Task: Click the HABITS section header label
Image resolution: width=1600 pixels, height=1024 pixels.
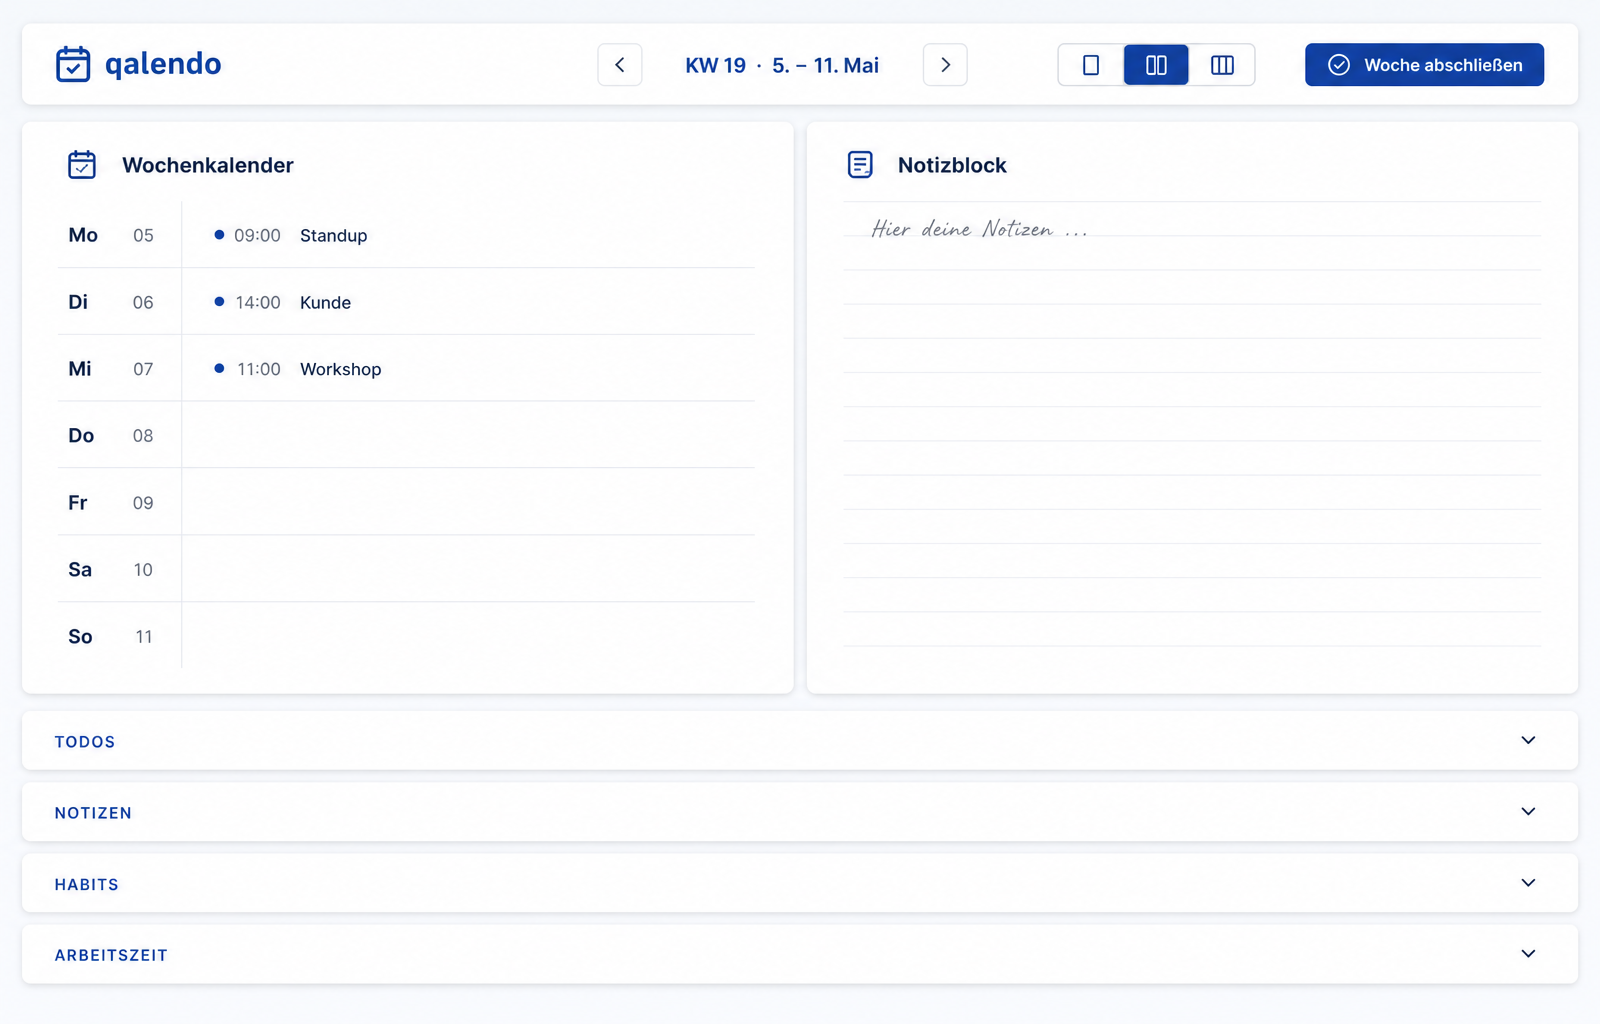Action: pyautogui.click(x=87, y=884)
